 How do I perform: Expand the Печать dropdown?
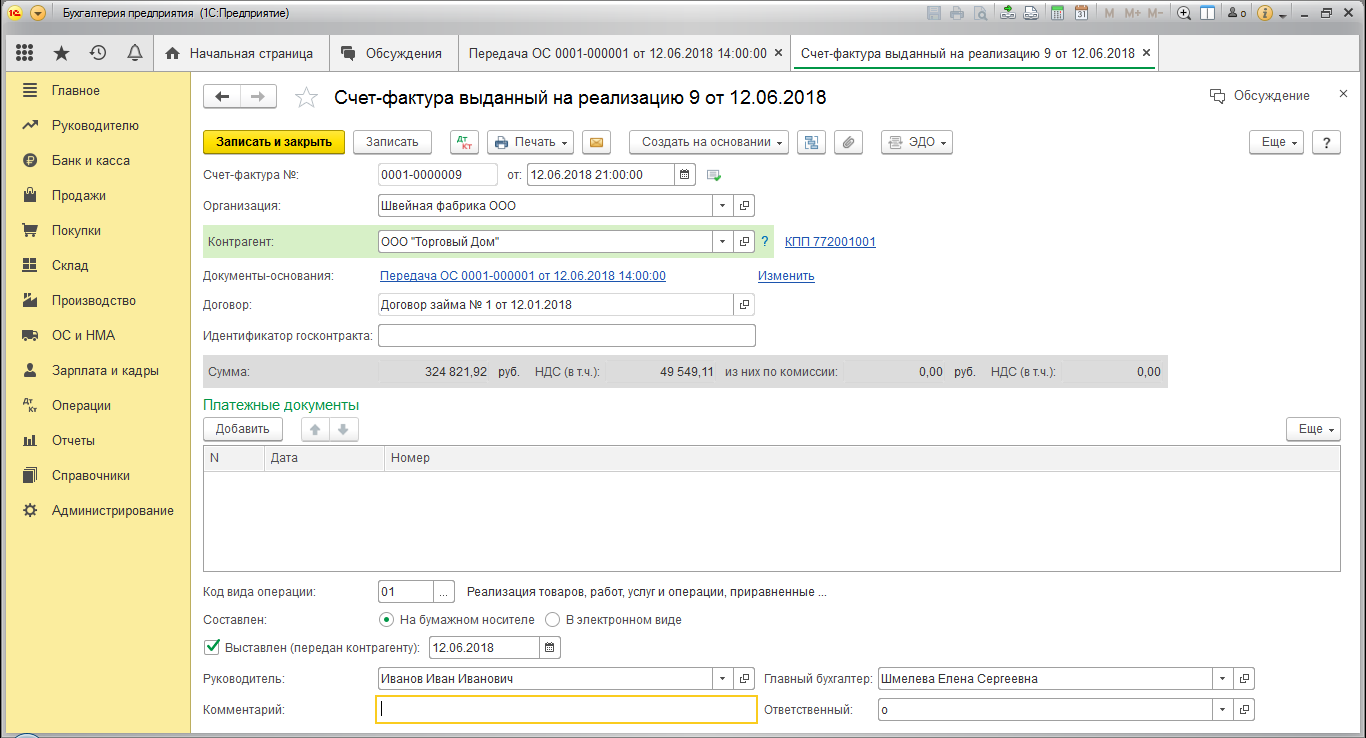(530, 142)
